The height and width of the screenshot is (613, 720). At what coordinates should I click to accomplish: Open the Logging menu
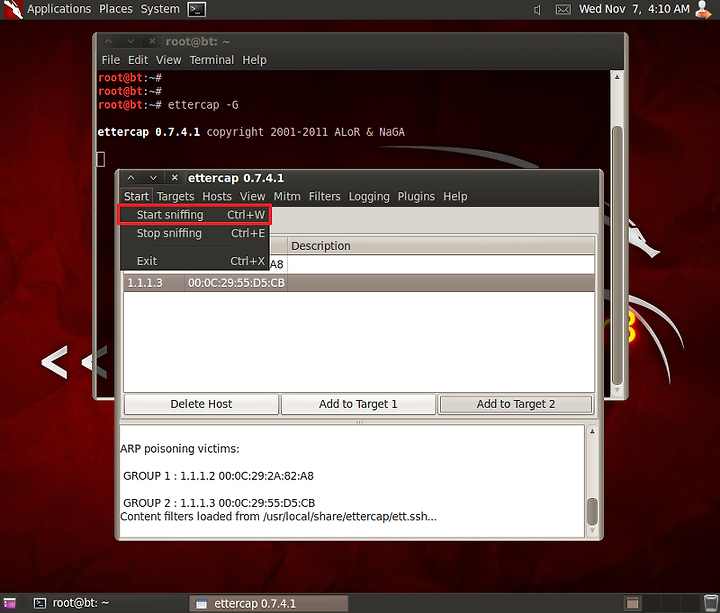click(x=369, y=197)
